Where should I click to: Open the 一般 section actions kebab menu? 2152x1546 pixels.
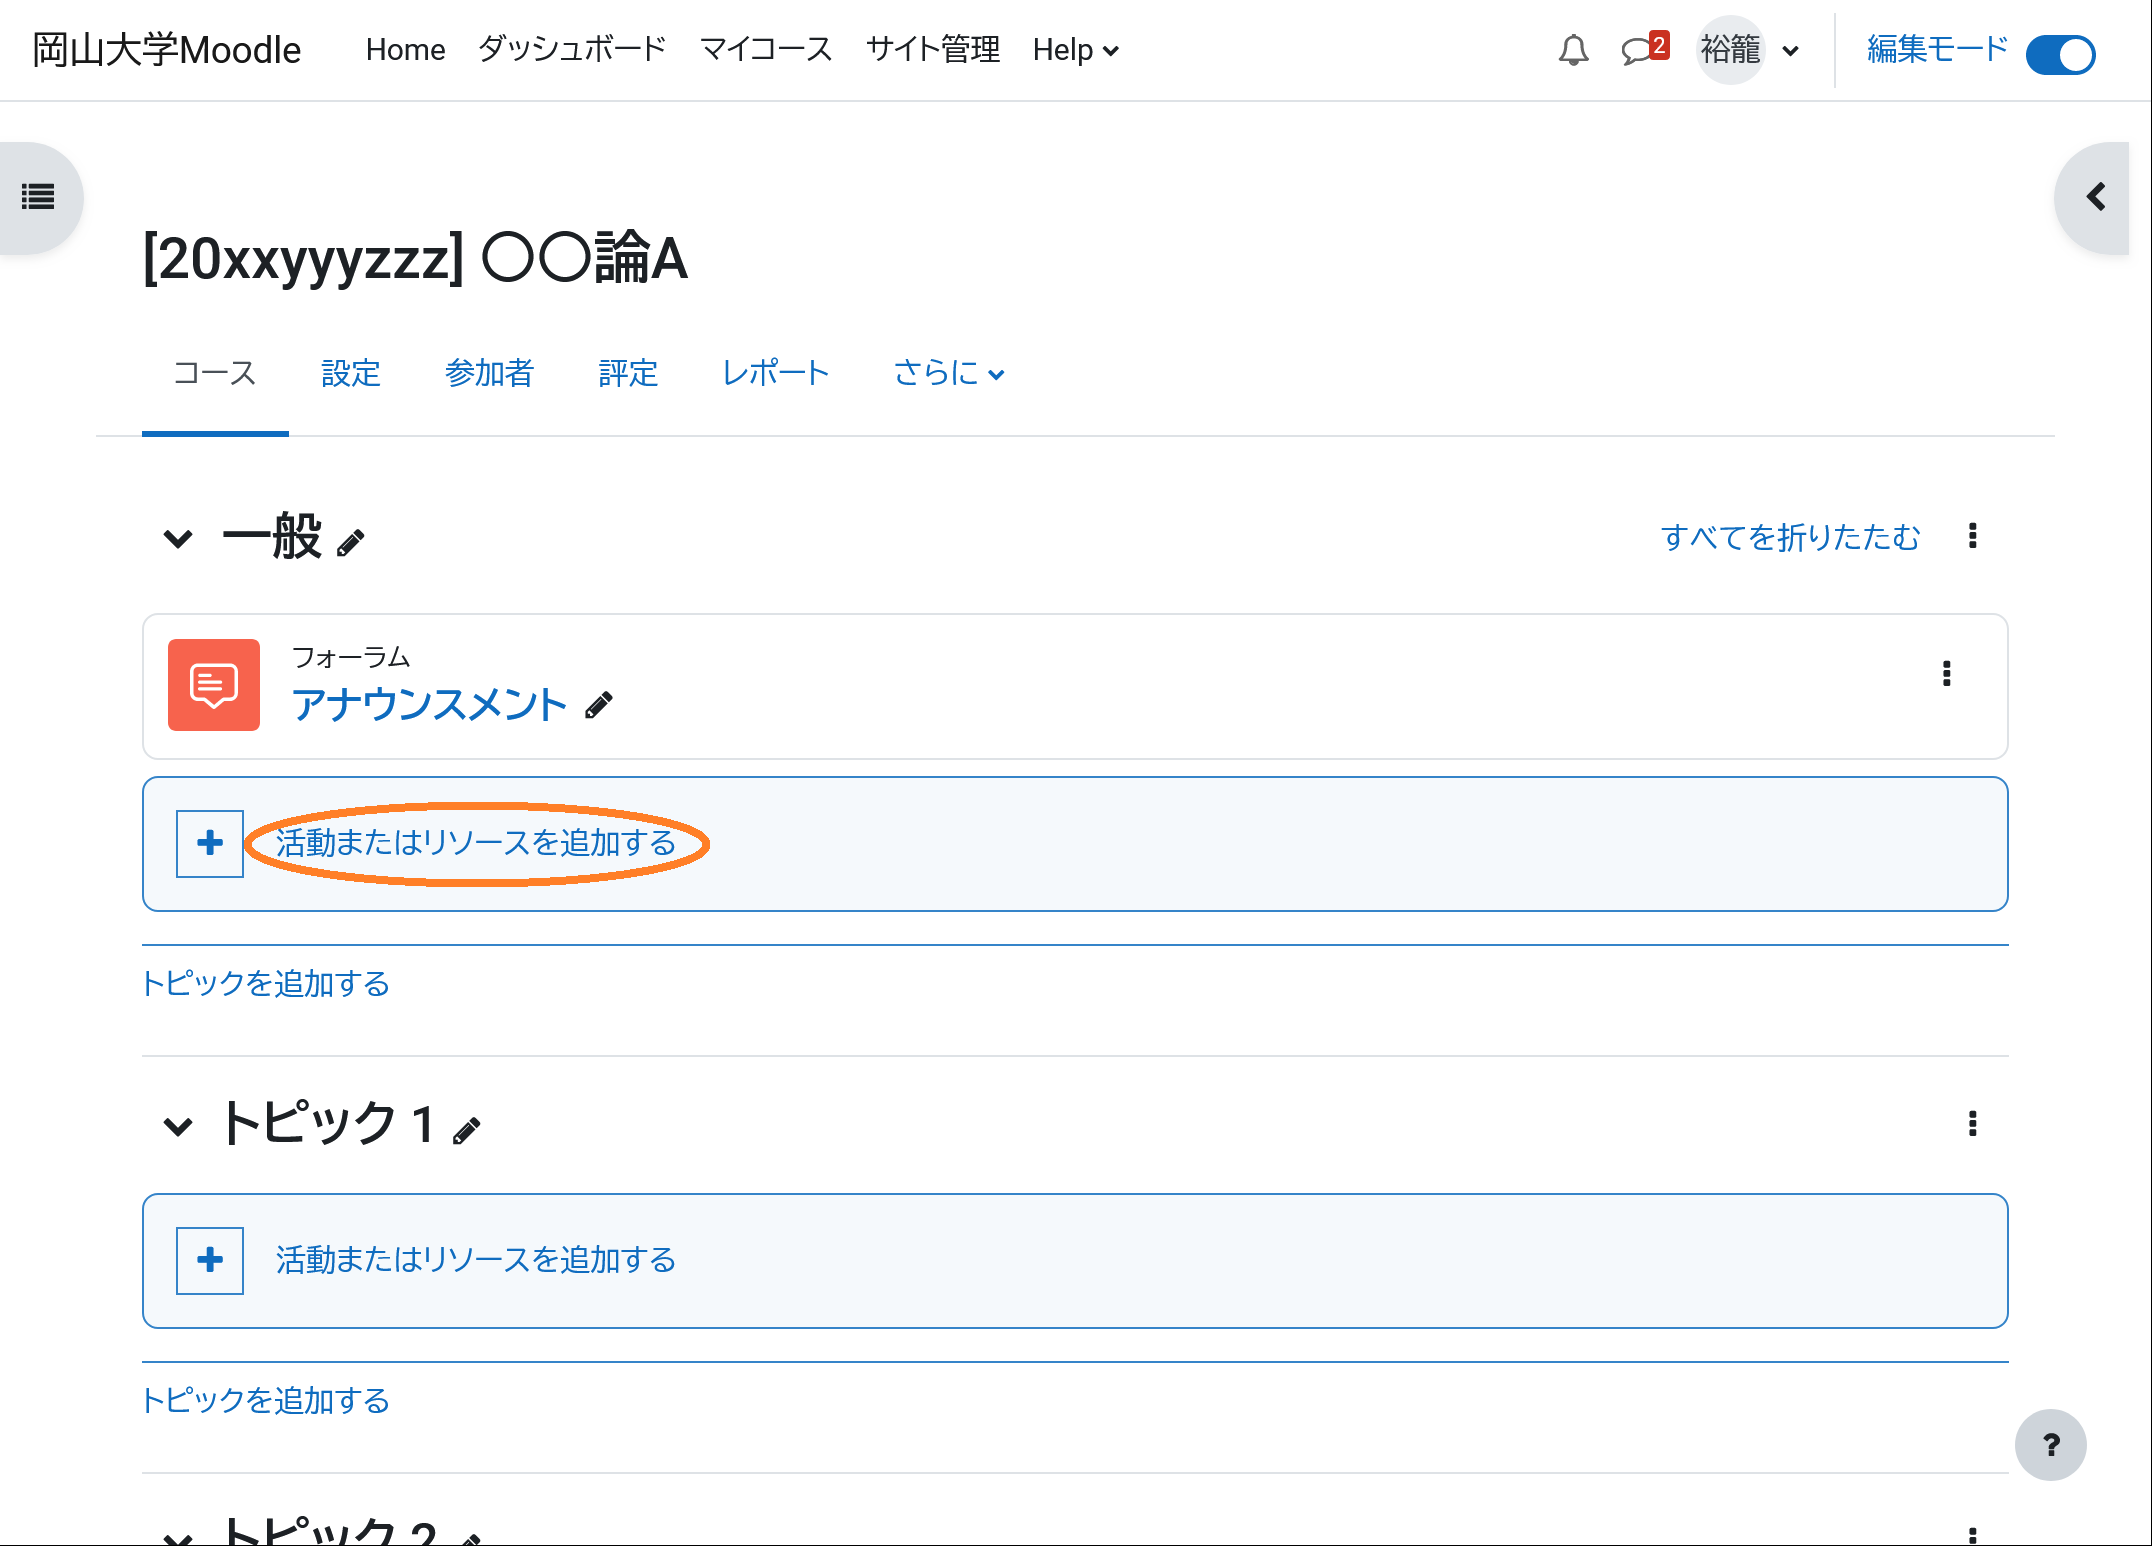[1973, 536]
